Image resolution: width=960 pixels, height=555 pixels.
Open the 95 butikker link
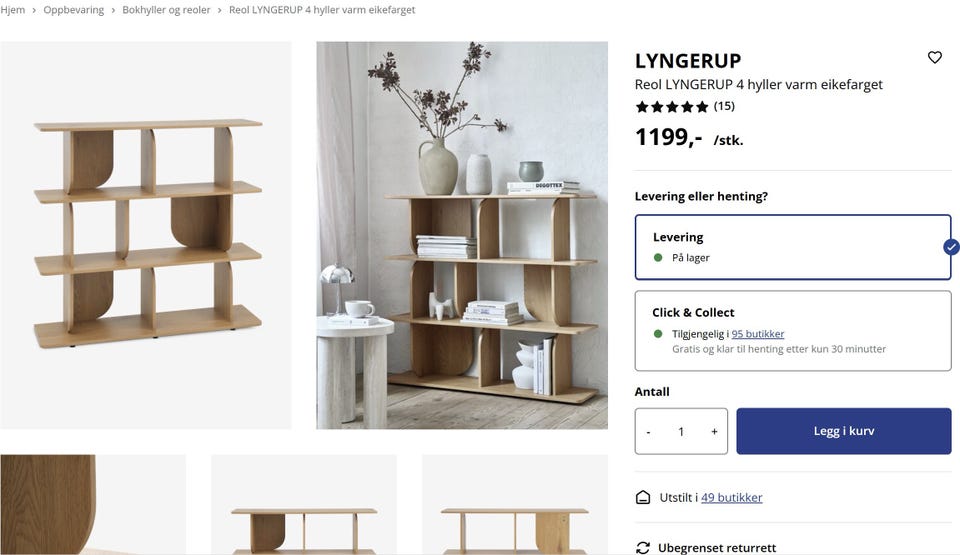pyautogui.click(x=757, y=334)
